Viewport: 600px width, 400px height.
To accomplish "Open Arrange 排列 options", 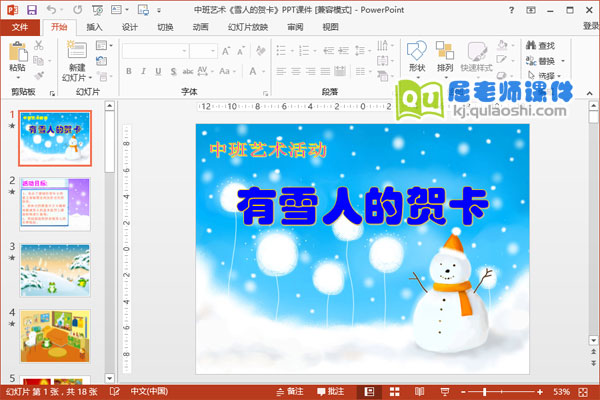I will (x=445, y=57).
